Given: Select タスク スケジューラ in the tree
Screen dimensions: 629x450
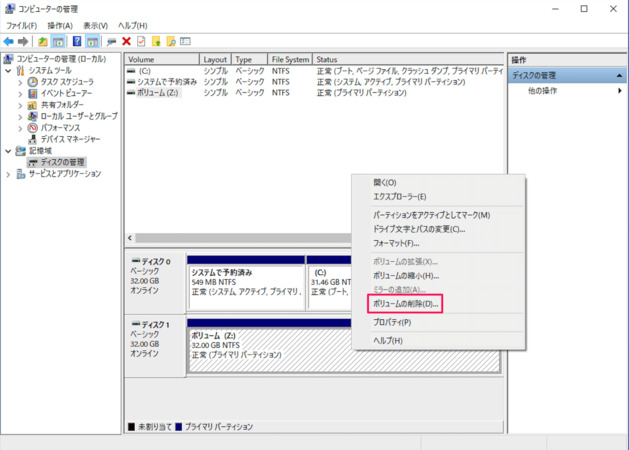Looking at the screenshot, I should pyautogui.click(x=67, y=82).
